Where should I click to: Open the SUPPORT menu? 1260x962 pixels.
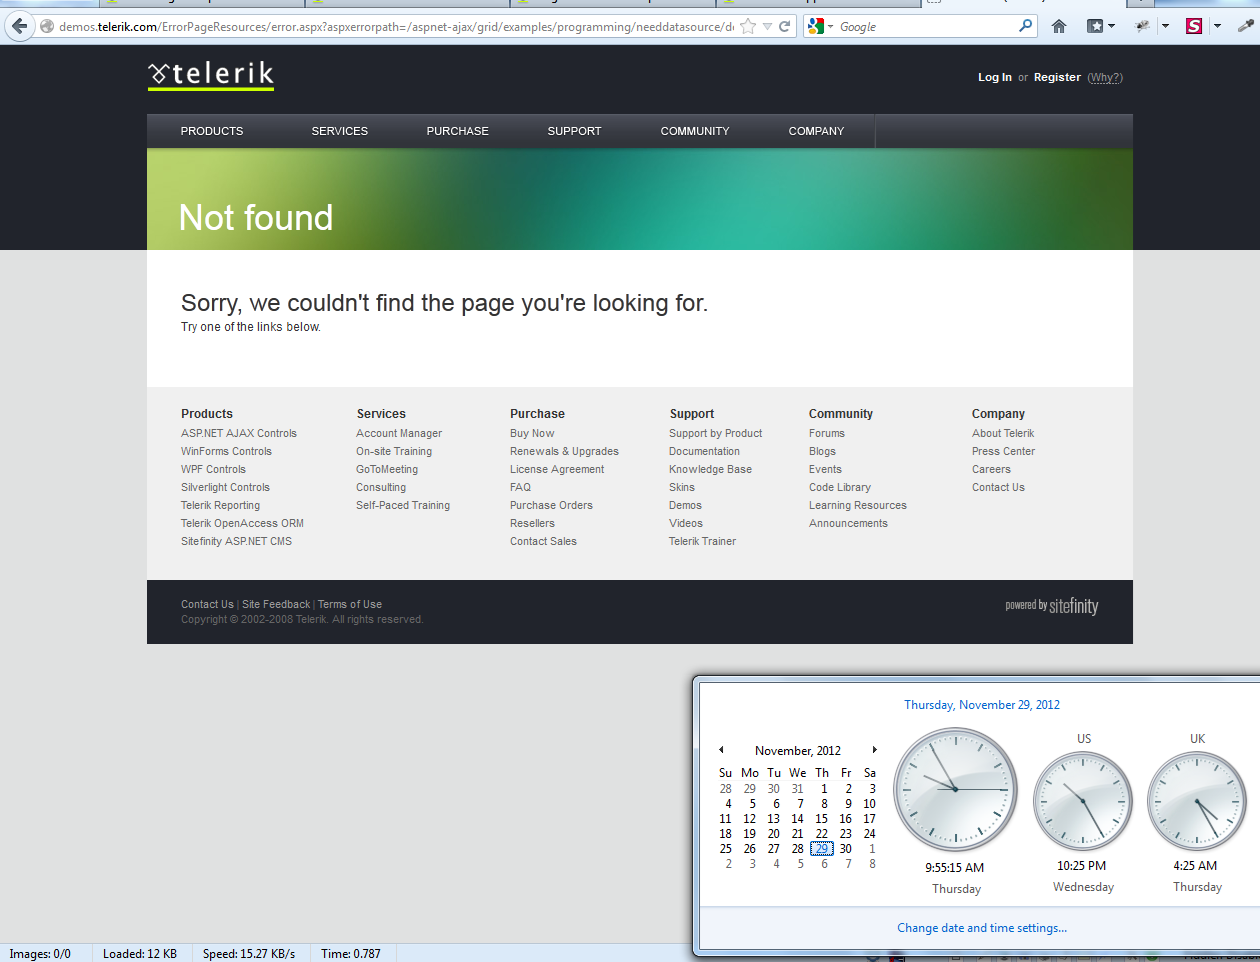pyautogui.click(x=574, y=131)
